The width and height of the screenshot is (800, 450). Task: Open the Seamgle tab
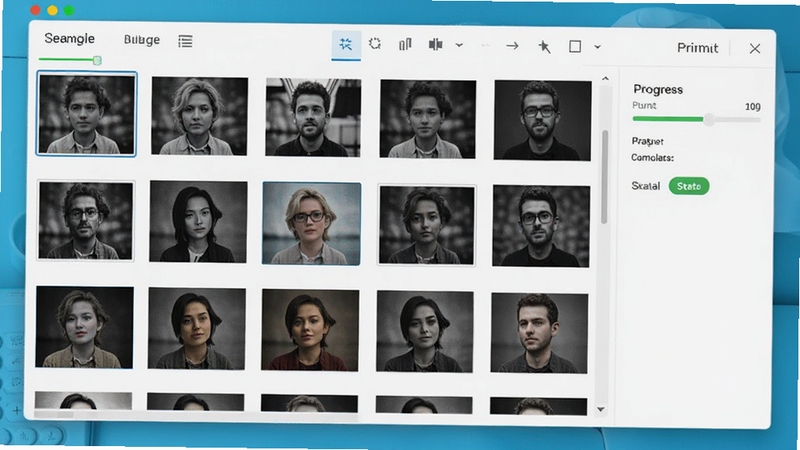(x=69, y=39)
